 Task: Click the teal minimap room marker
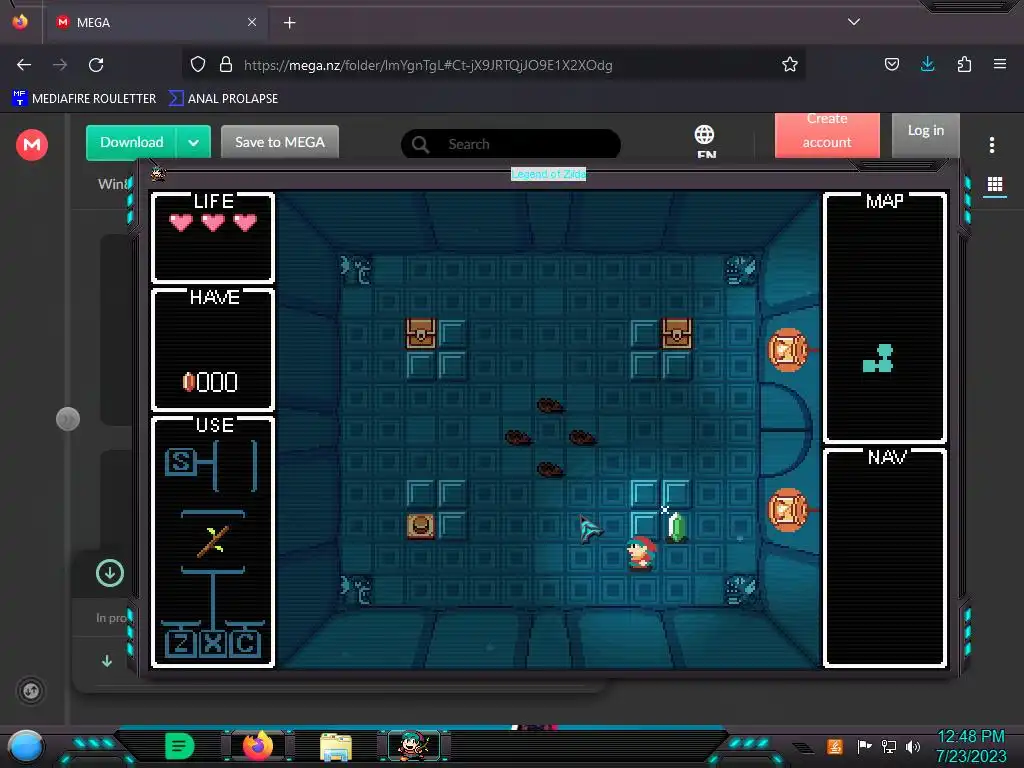878,358
